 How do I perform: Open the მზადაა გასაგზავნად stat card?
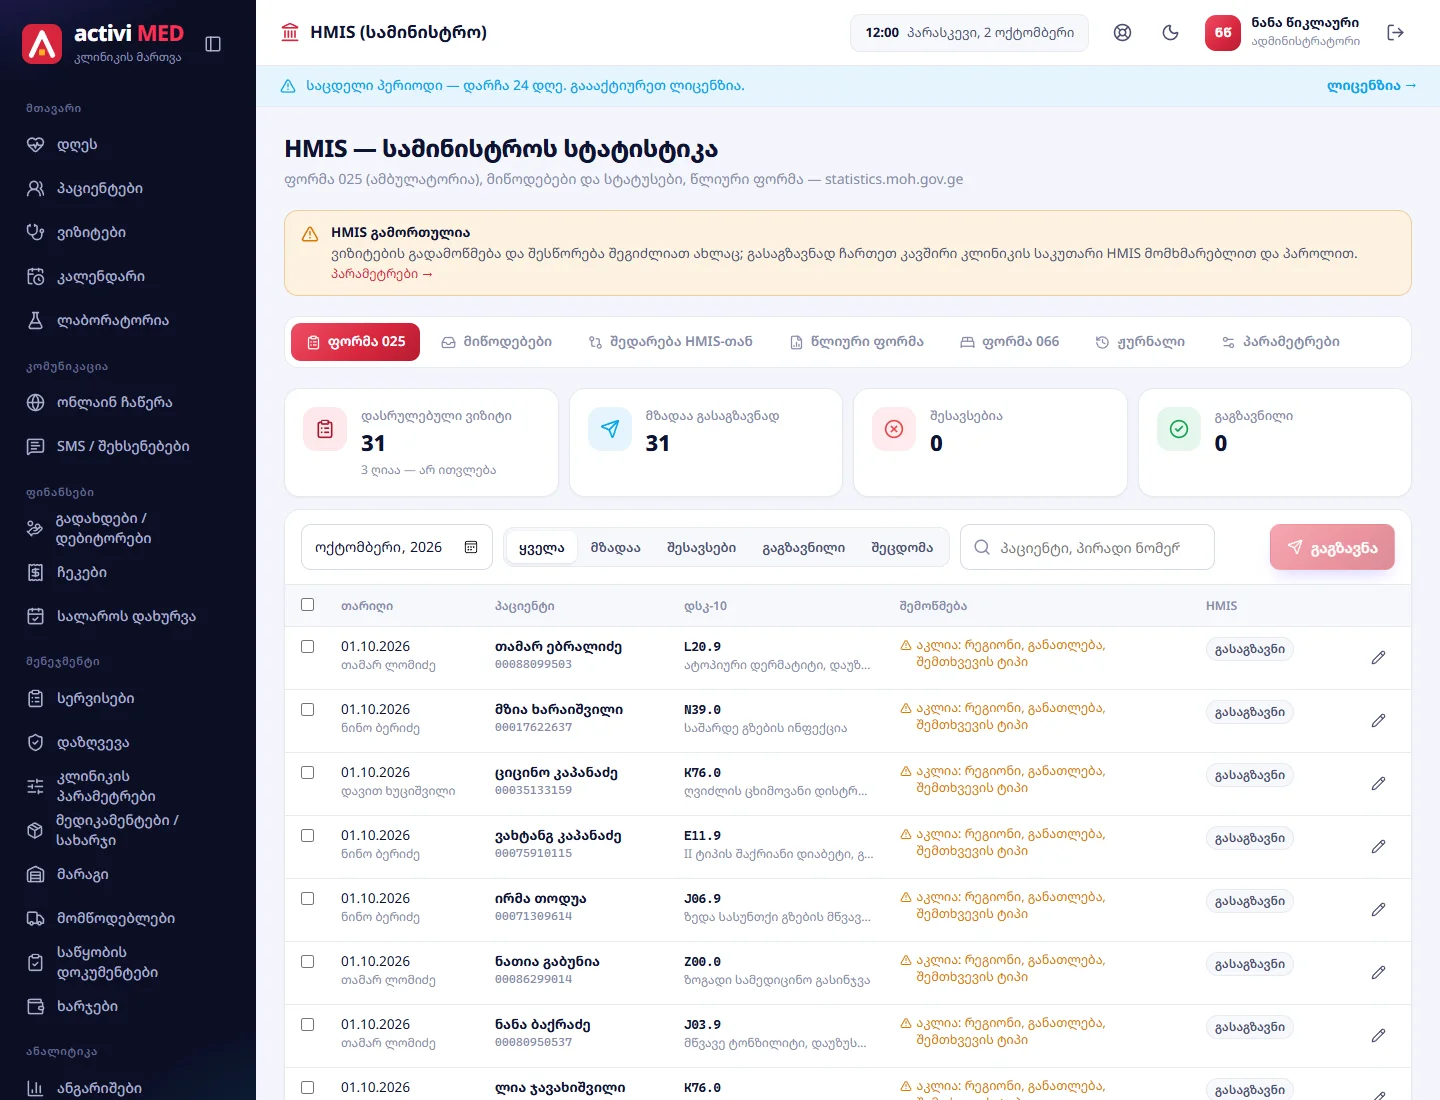pyautogui.click(x=706, y=442)
